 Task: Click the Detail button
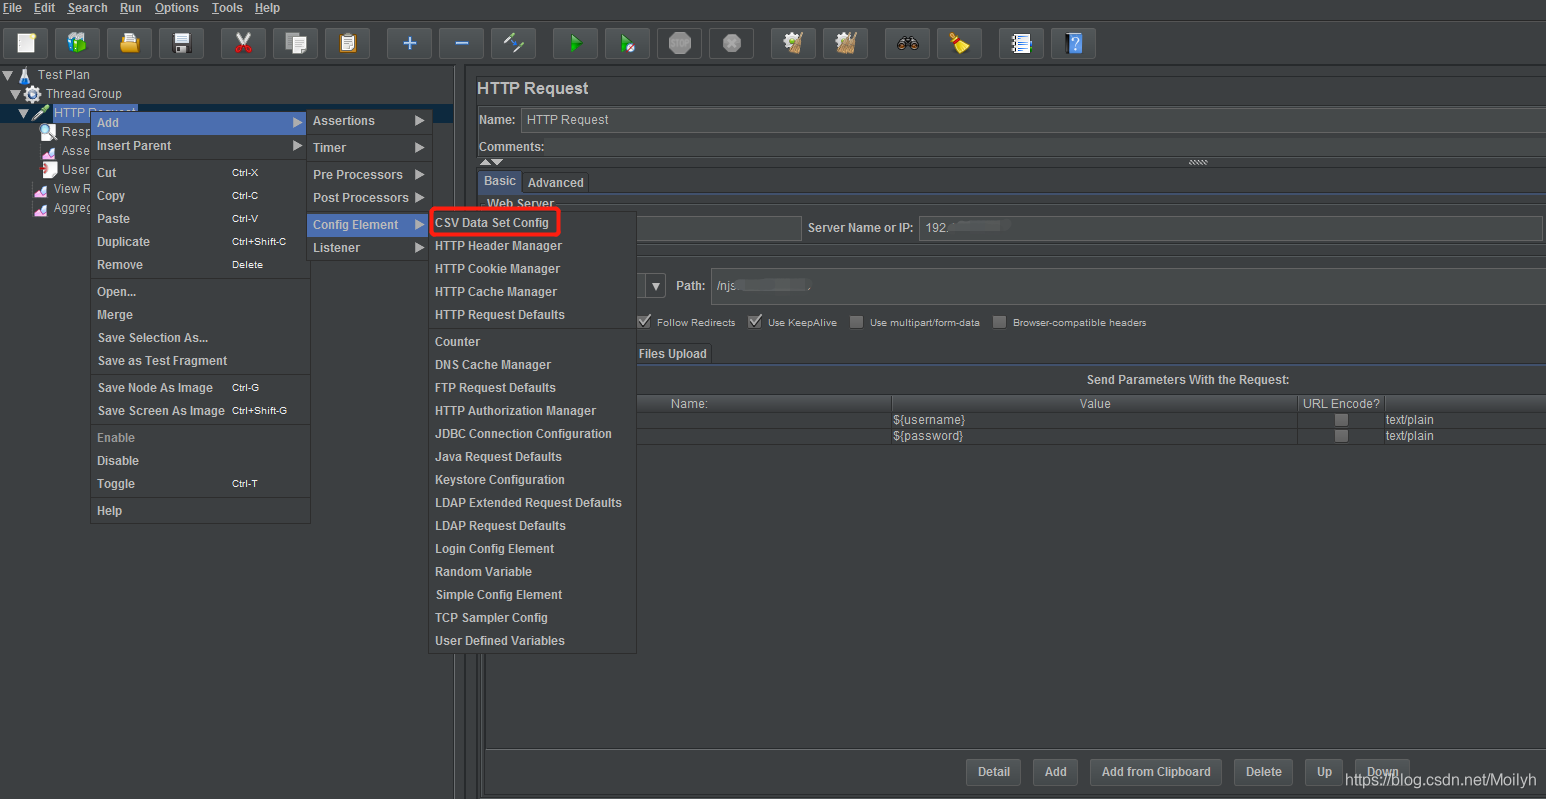(x=993, y=772)
